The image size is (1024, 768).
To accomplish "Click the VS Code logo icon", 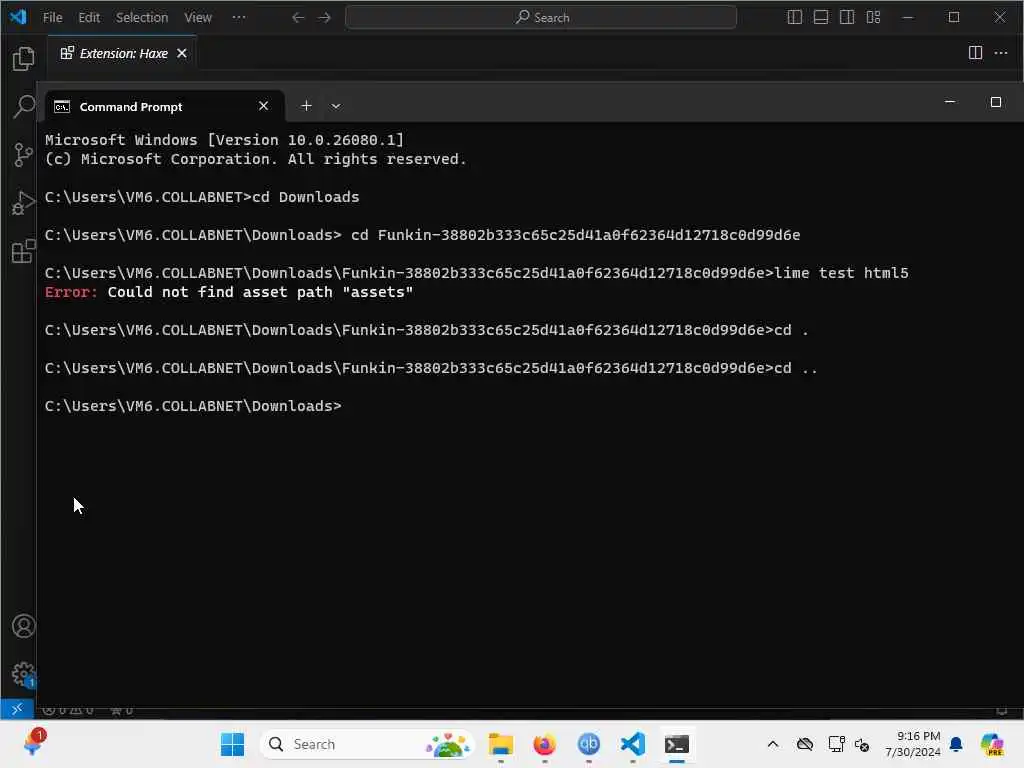I will coord(18,16).
